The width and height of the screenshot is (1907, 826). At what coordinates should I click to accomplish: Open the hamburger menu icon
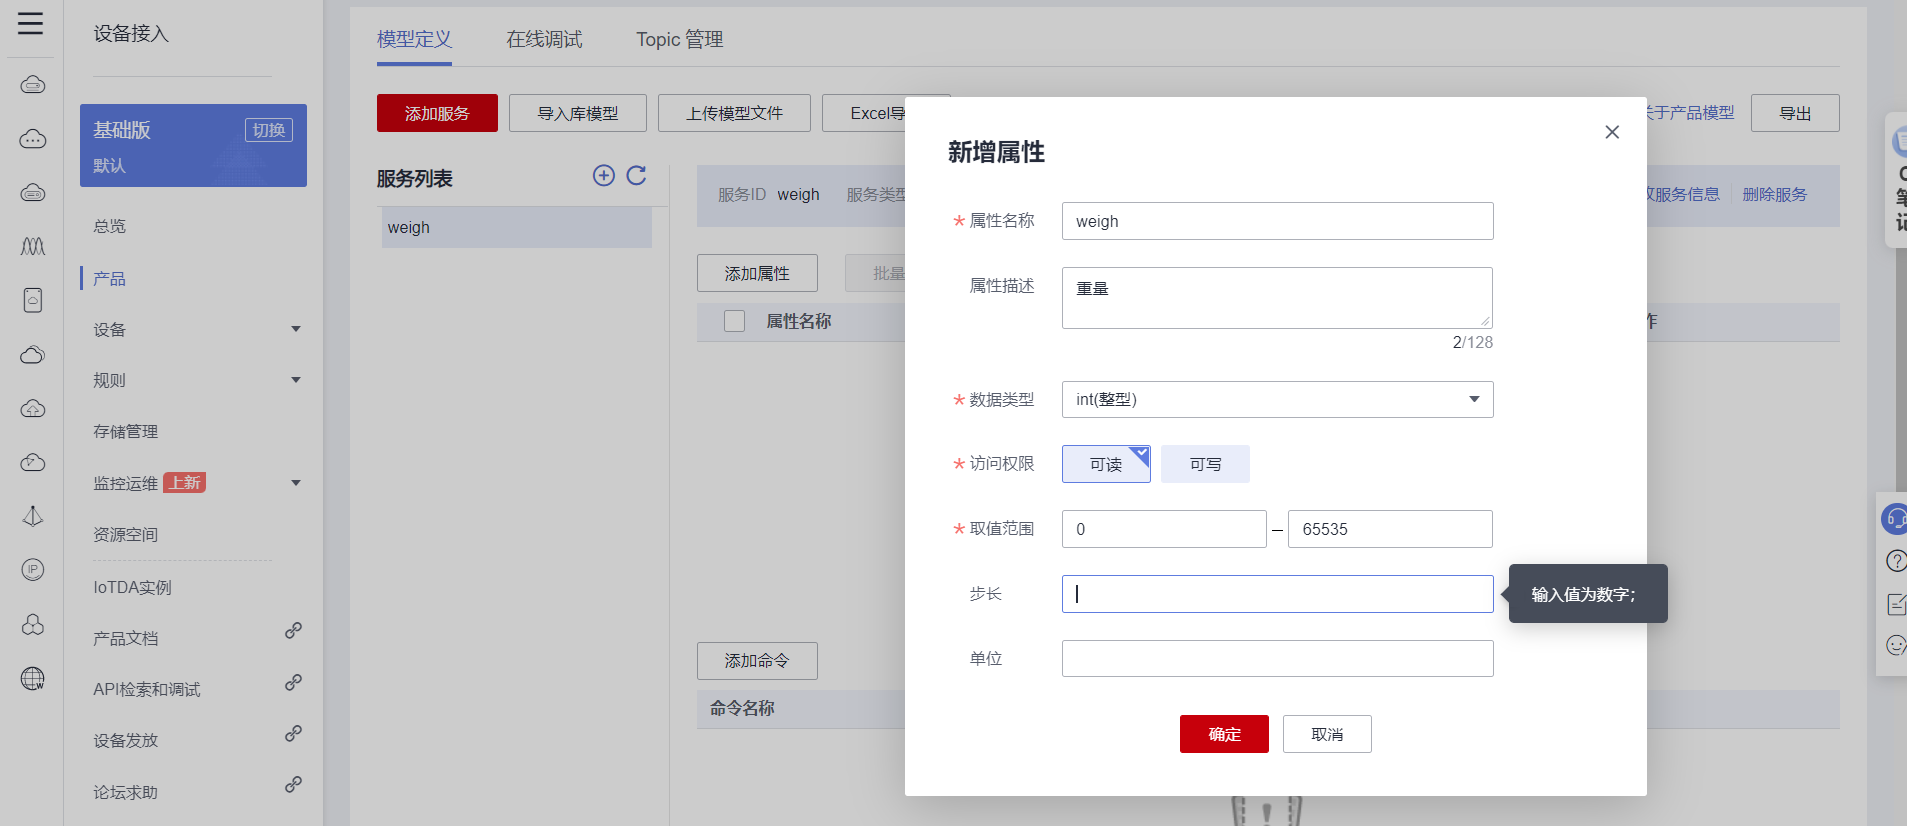(x=31, y=23)
